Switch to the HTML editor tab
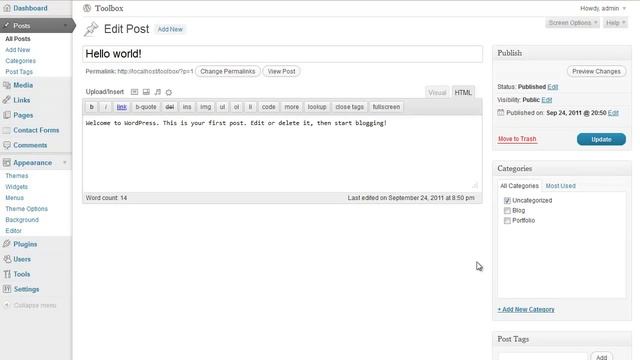Image resolution: width=640 pixels, height=360 pixels. (x=463, y=93)
